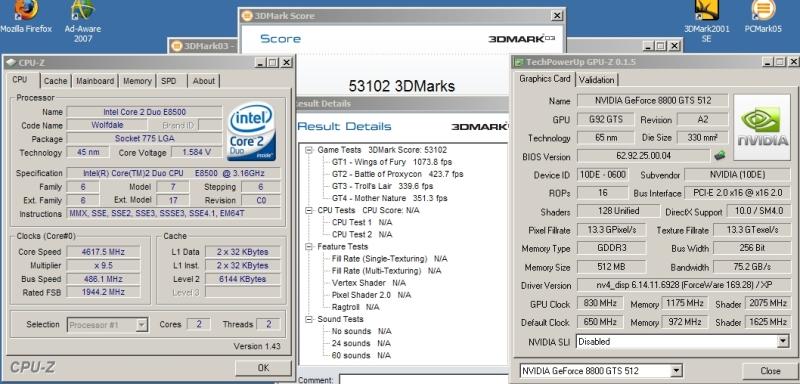This screenshot has height=384, width=800.
Task: Open the Ad-Aware 2007 desktop icon
Action: point(83,20)
